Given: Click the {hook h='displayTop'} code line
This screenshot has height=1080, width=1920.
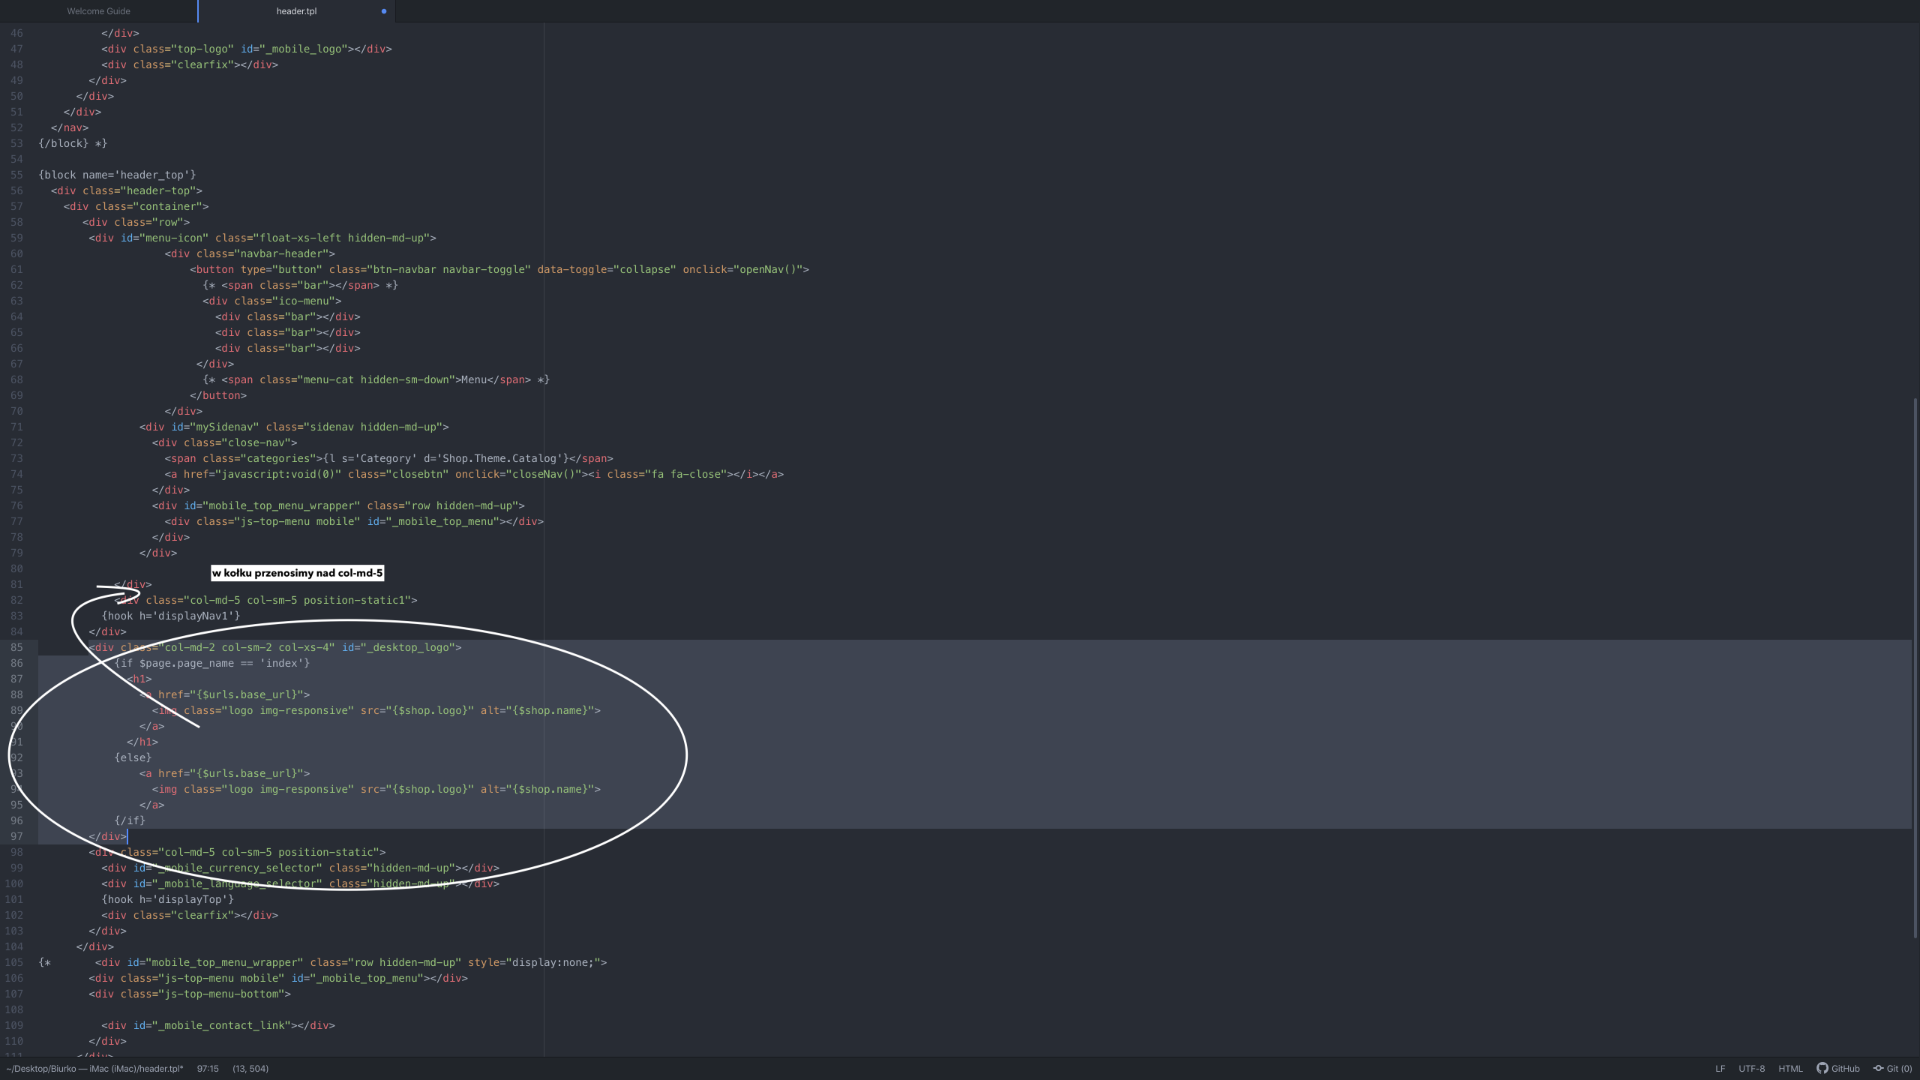Looking at the screenshot, I should coord(167,899).
